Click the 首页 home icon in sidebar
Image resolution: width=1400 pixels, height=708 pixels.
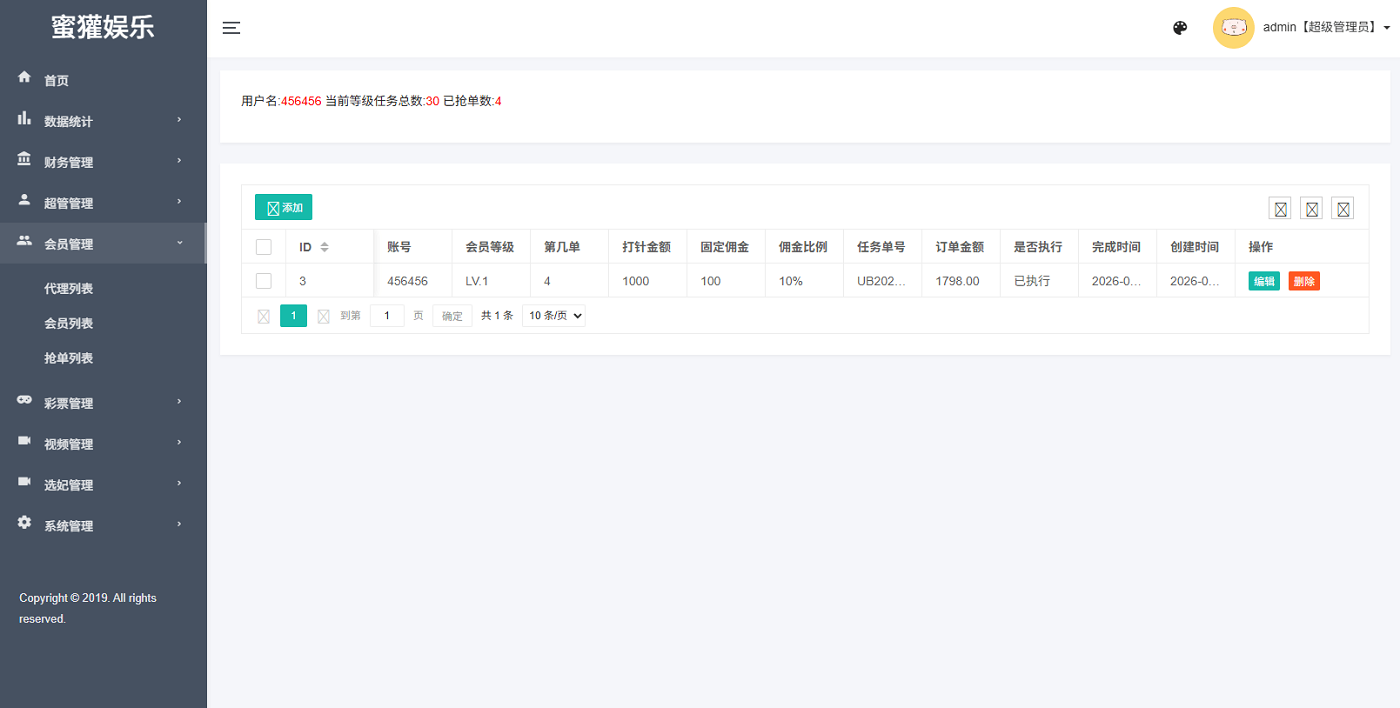[x=25, y=77]
